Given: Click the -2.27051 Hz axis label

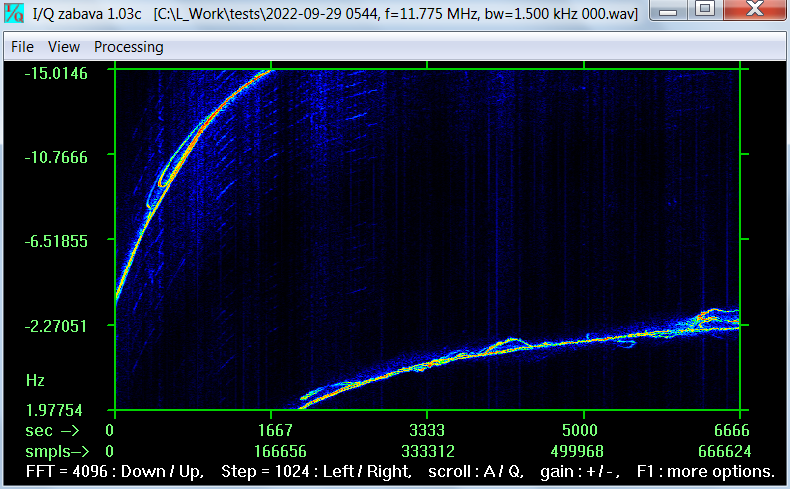Looking at the screenshot, I should 56,326.
